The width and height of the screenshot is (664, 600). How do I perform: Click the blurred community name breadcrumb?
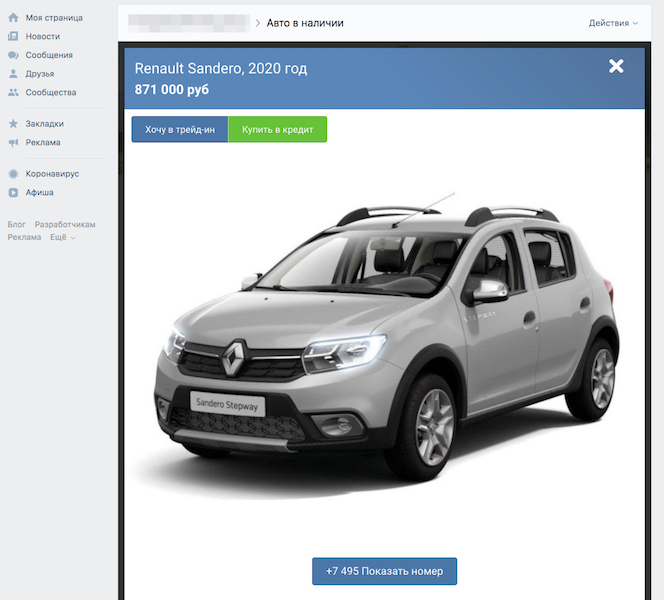(189, 23)
